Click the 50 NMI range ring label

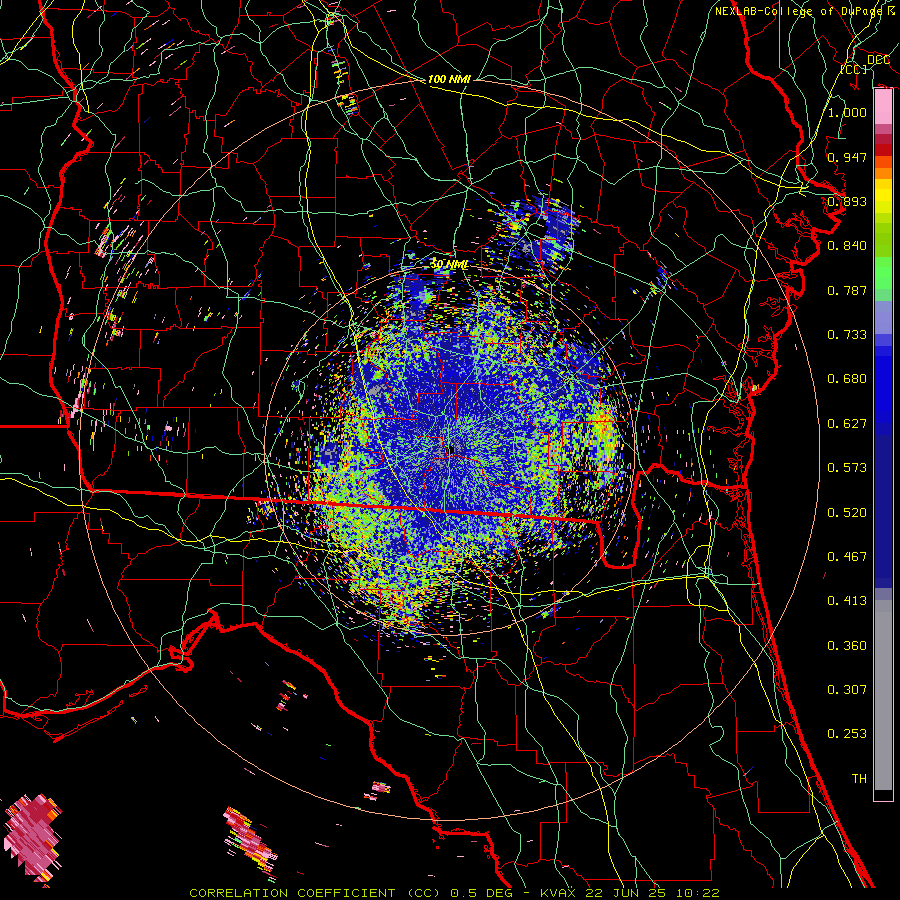(449, 264)
